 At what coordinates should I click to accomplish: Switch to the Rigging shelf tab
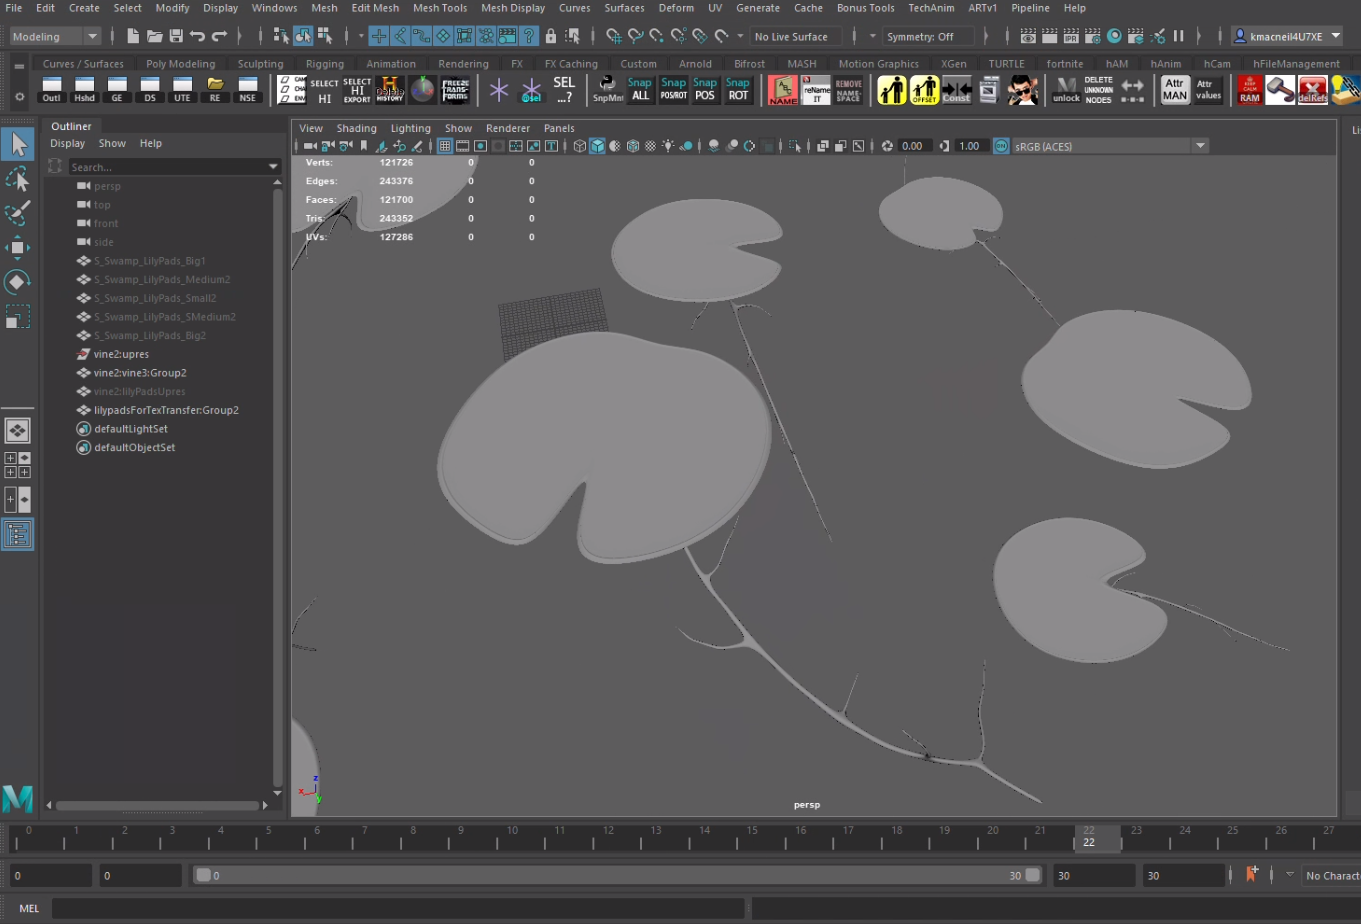324,64
